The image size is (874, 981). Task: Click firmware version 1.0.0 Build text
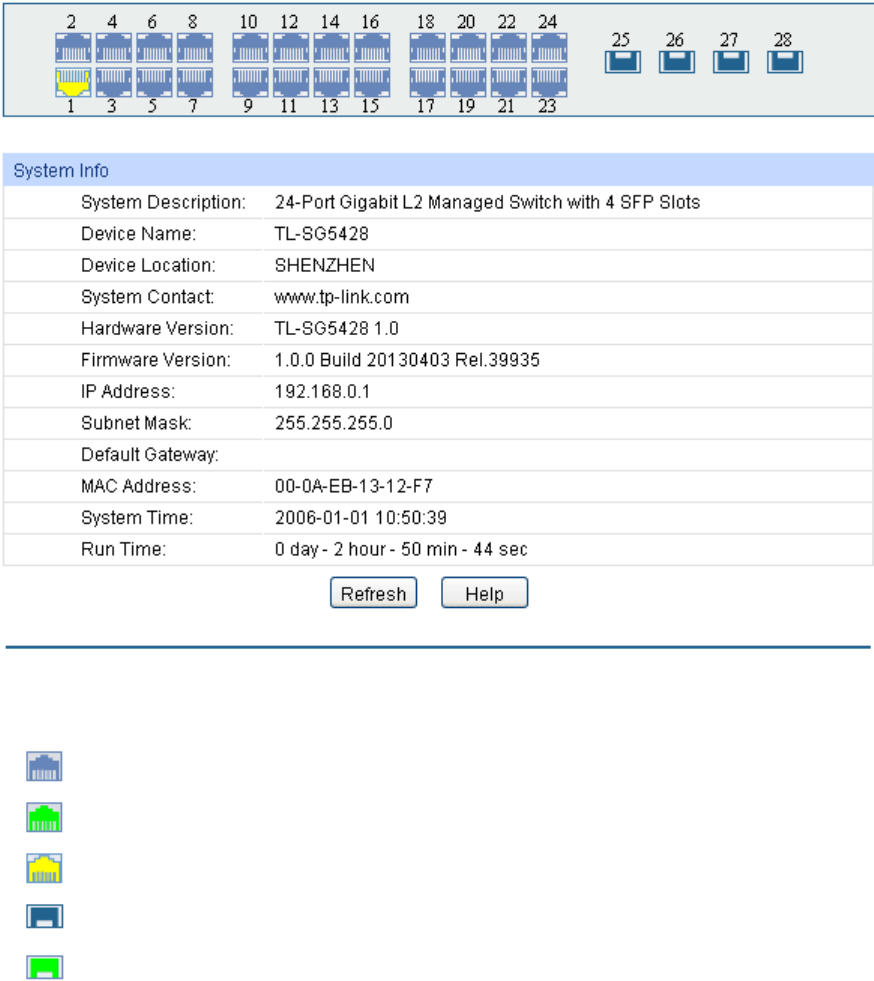(x=407, y=360)
